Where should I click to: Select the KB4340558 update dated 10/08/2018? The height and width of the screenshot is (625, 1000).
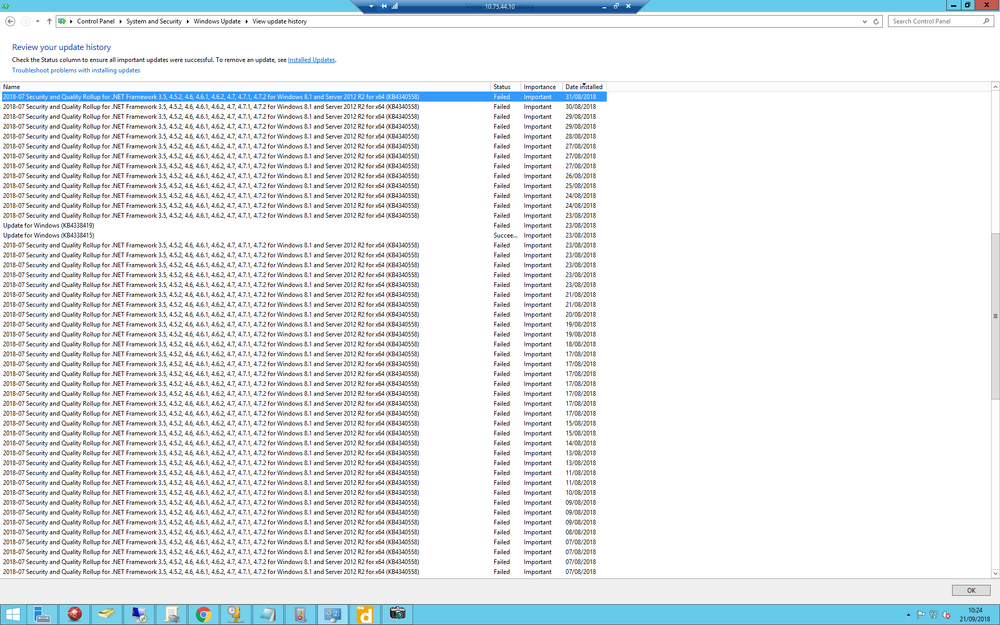(x=304, y=492)
